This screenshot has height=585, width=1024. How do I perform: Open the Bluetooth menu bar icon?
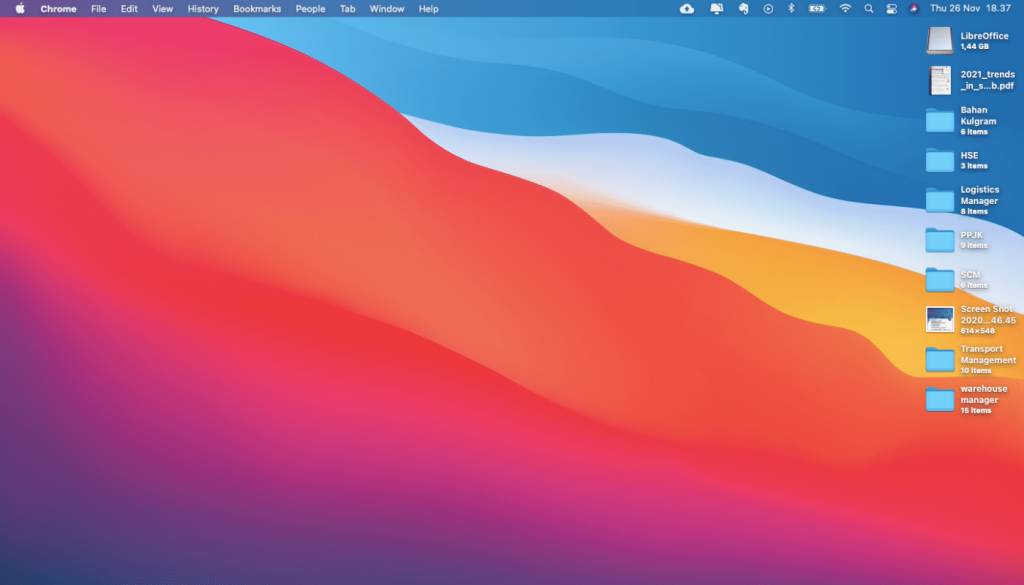791,8
